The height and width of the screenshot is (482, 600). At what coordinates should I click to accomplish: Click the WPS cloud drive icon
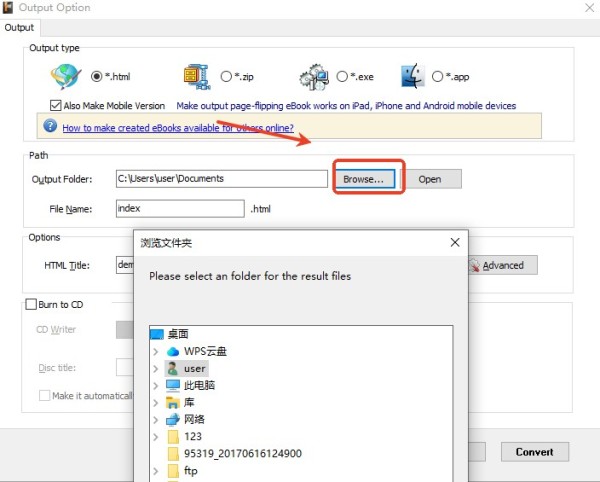click(x=173, y=351)
